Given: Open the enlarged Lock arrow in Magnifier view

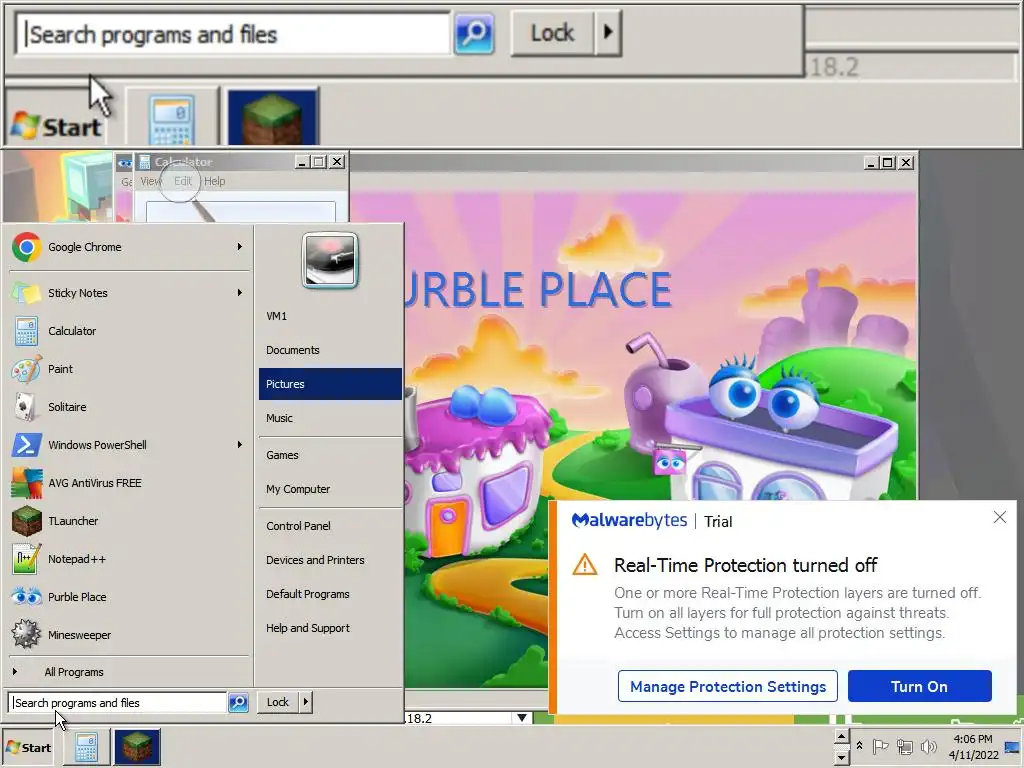Looking at the screenshot, I should [608, 31].
